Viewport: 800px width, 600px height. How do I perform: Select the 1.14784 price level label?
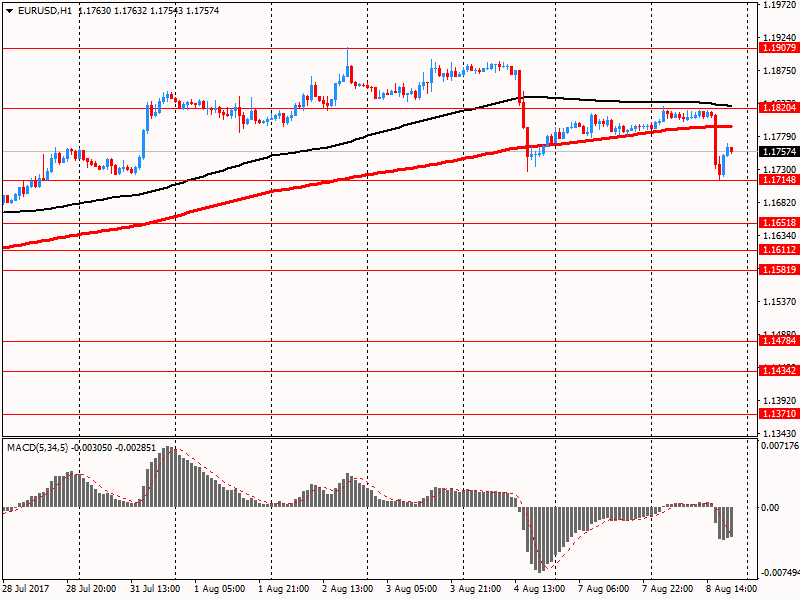pos(779,341)
